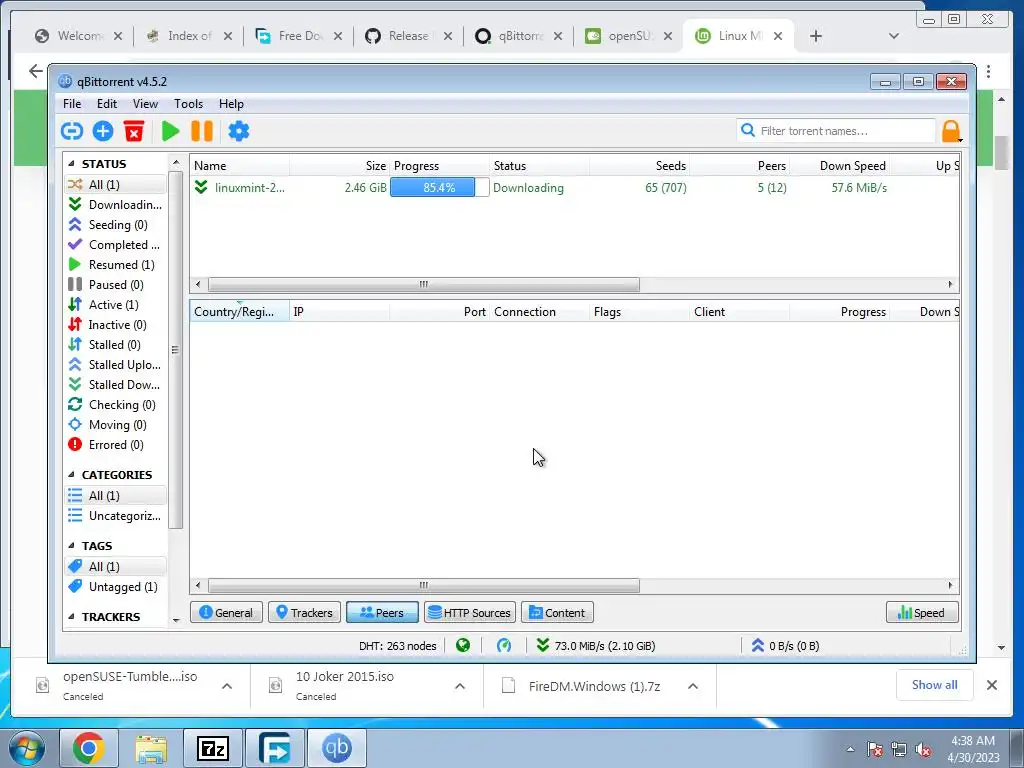Expand options for 10 Joker 2015.iso download
This screenshot has height=768, width=1024.
(460, 686)
